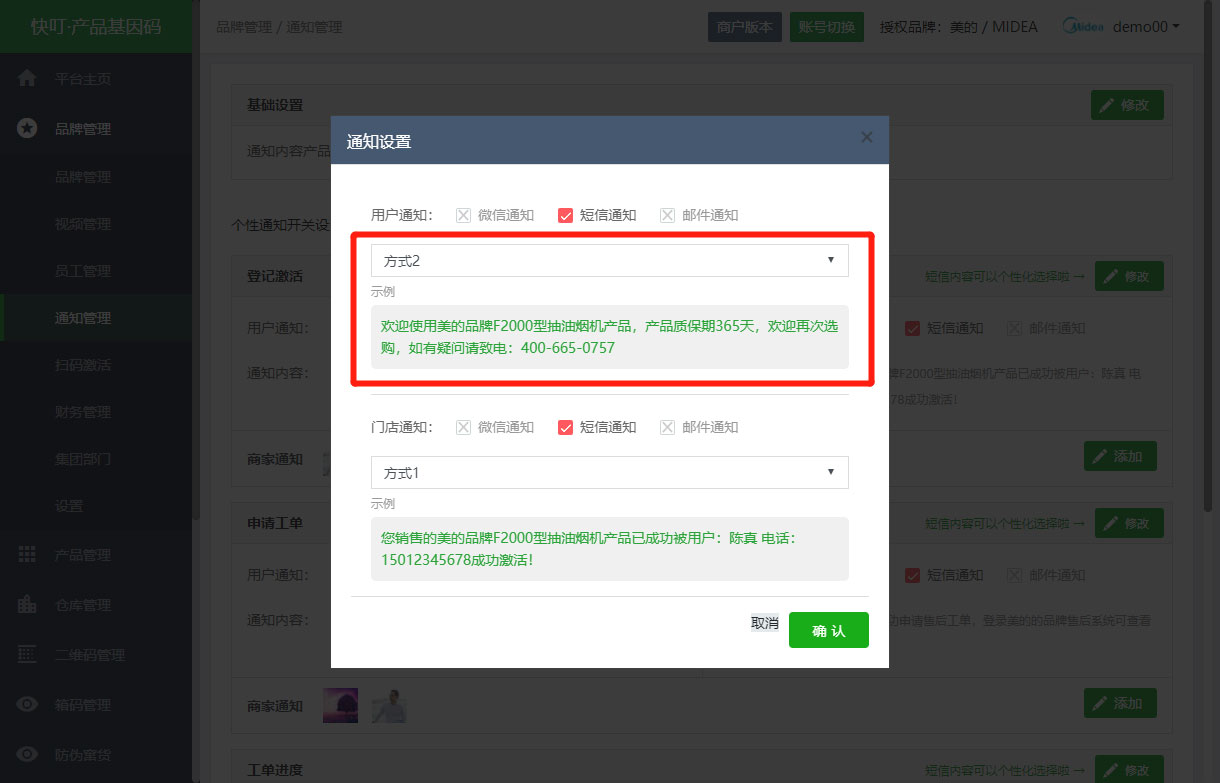Toggle 微信通知 under 门店通知 in dialog
The height and width of the screenshot is (783, 1220).
(463, 427)
